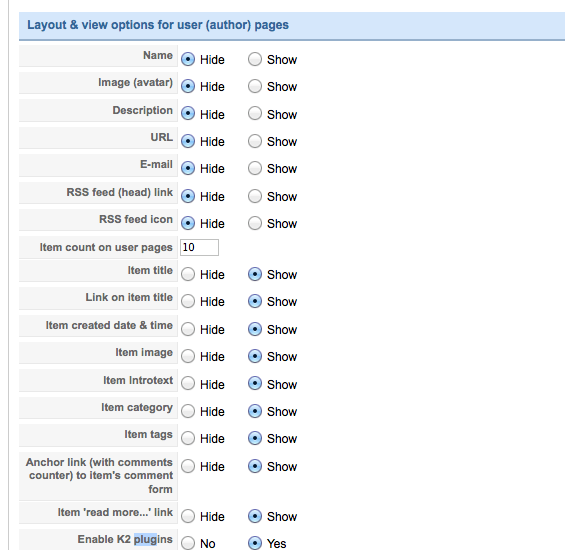Viewport: 565px width, 555px height.
Task: Hide the anchor link to comment form
Action: point(188,466)
